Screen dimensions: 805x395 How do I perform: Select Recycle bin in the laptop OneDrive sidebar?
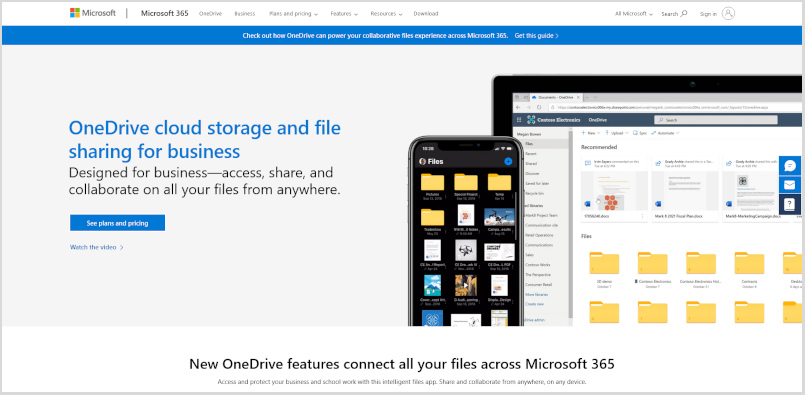534,193
